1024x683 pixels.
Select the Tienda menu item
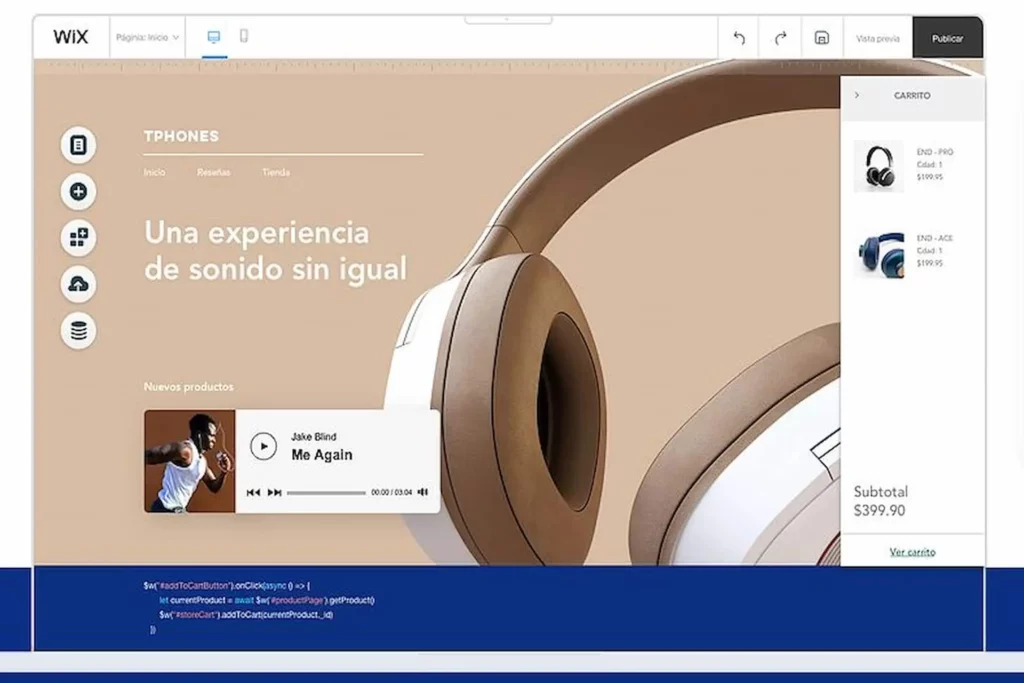point(276,172)
